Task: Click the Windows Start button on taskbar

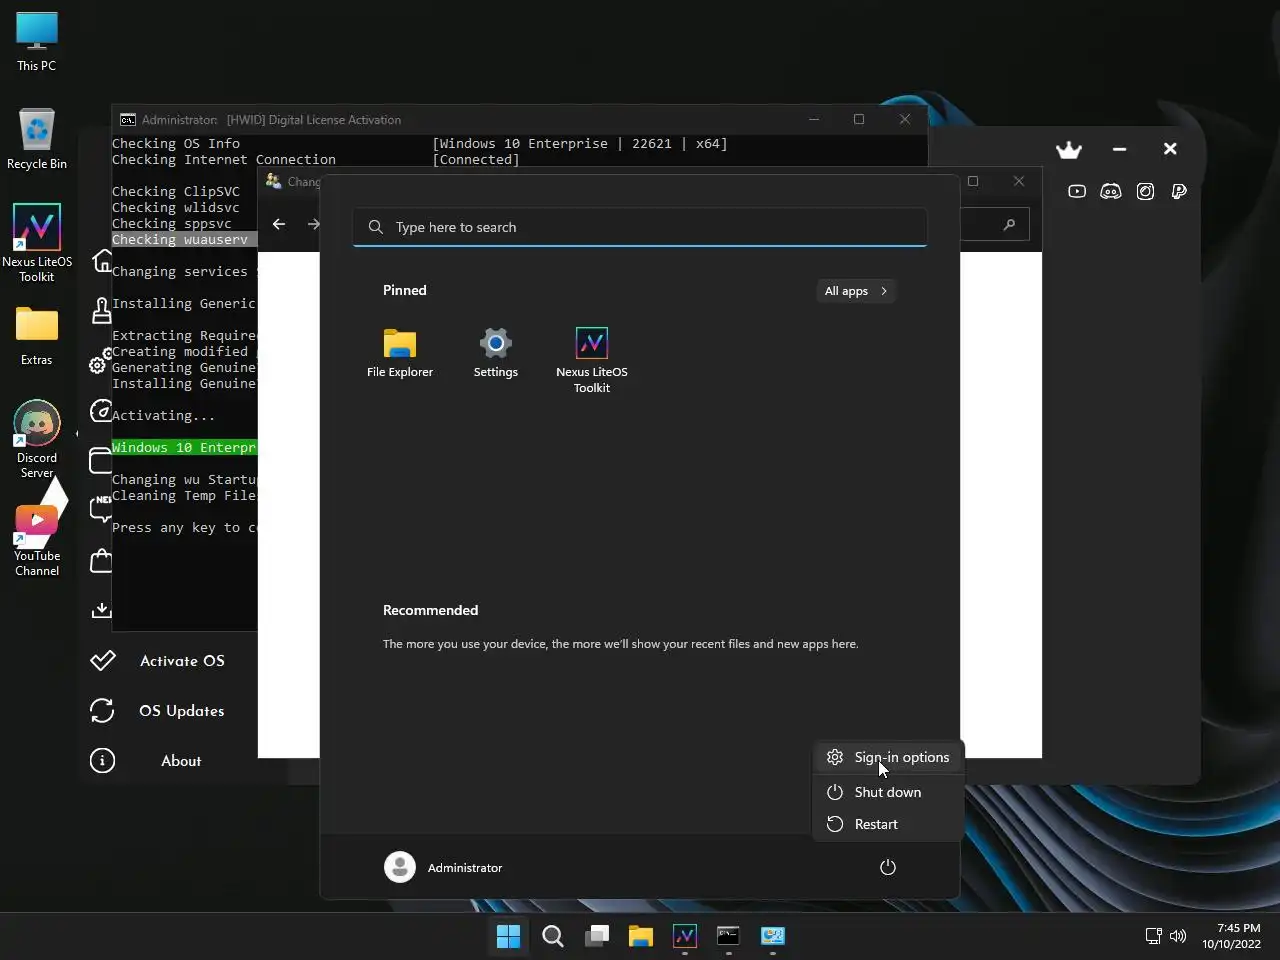Action: [509, 936]
